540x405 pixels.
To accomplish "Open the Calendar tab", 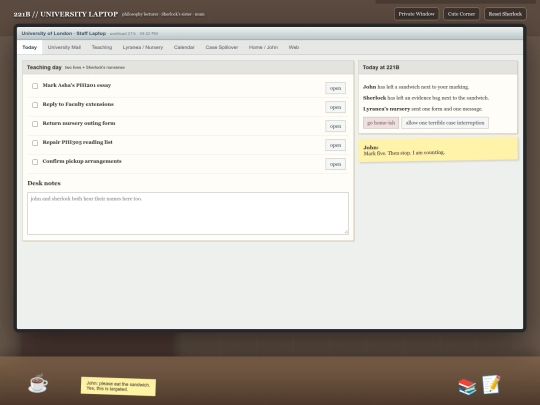I will (184, 47).
